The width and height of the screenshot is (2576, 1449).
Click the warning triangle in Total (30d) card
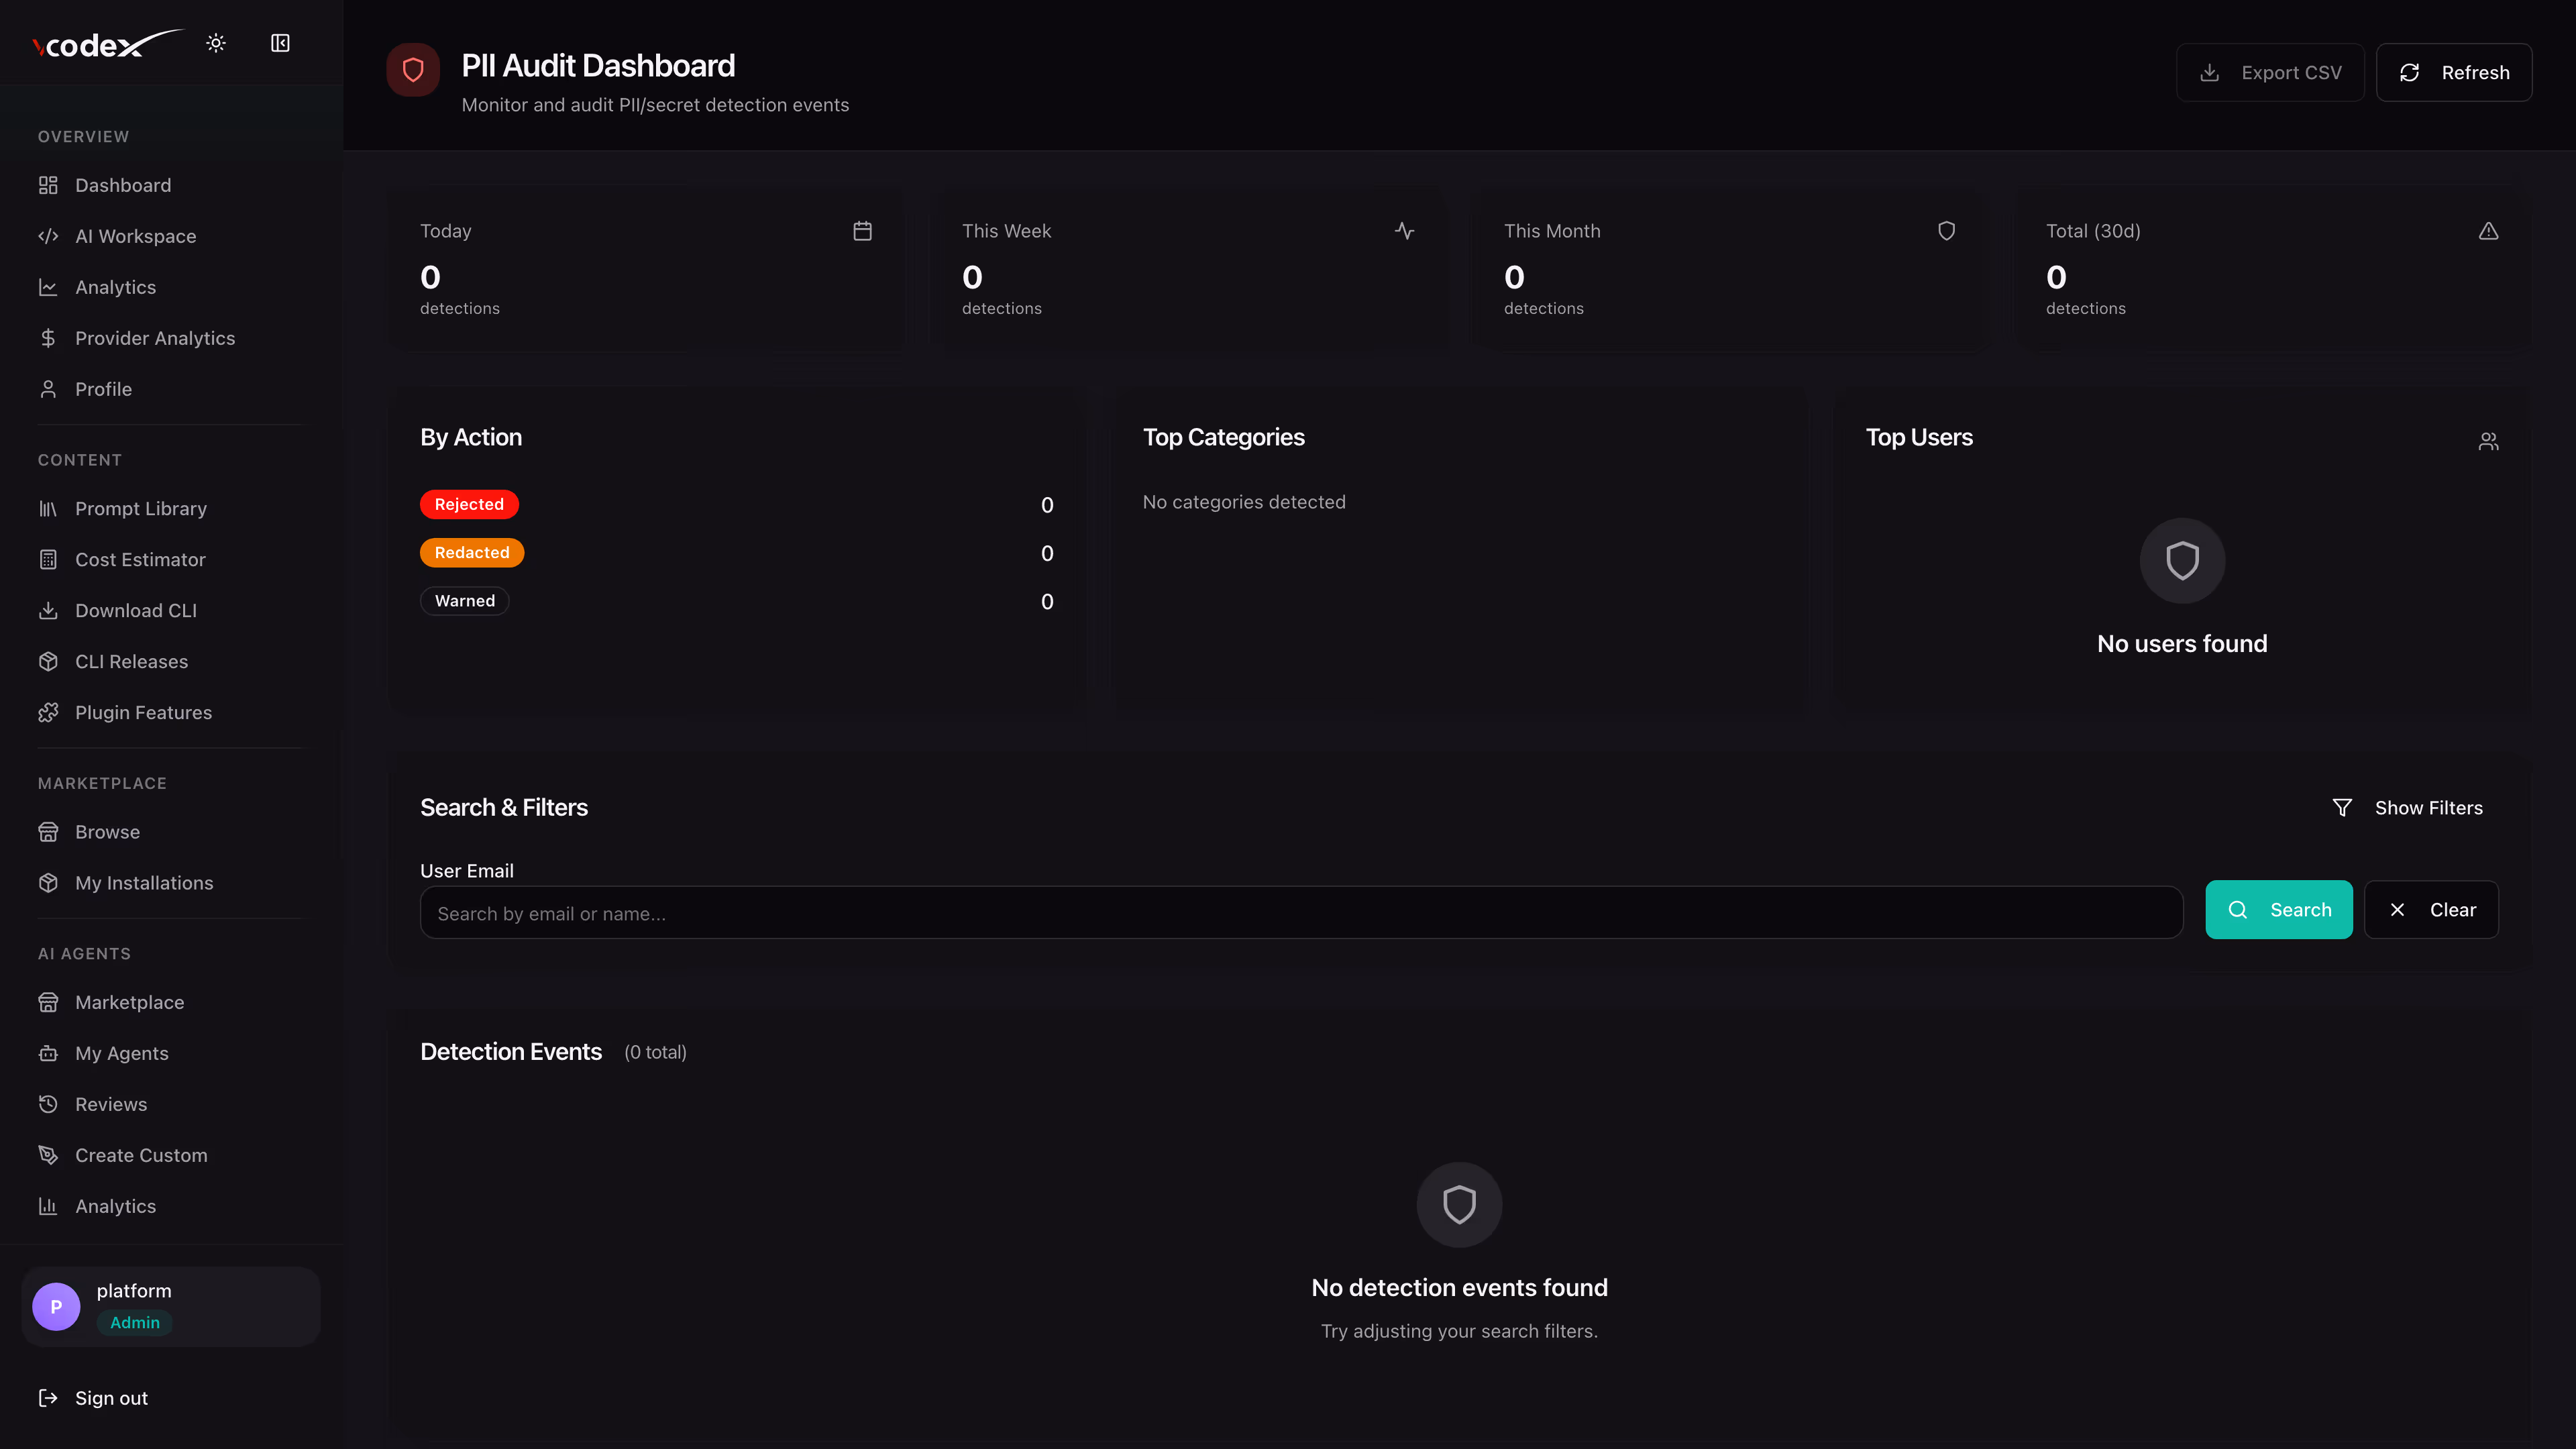click(x=2488, y=231)
